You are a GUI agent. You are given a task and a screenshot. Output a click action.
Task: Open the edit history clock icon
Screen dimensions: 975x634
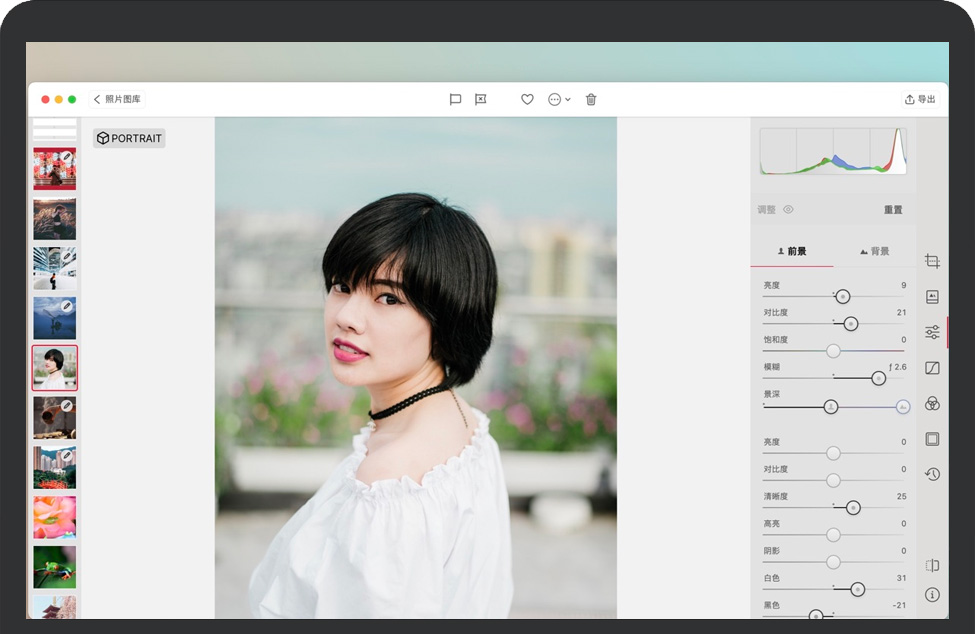click(x=932, y=474)
